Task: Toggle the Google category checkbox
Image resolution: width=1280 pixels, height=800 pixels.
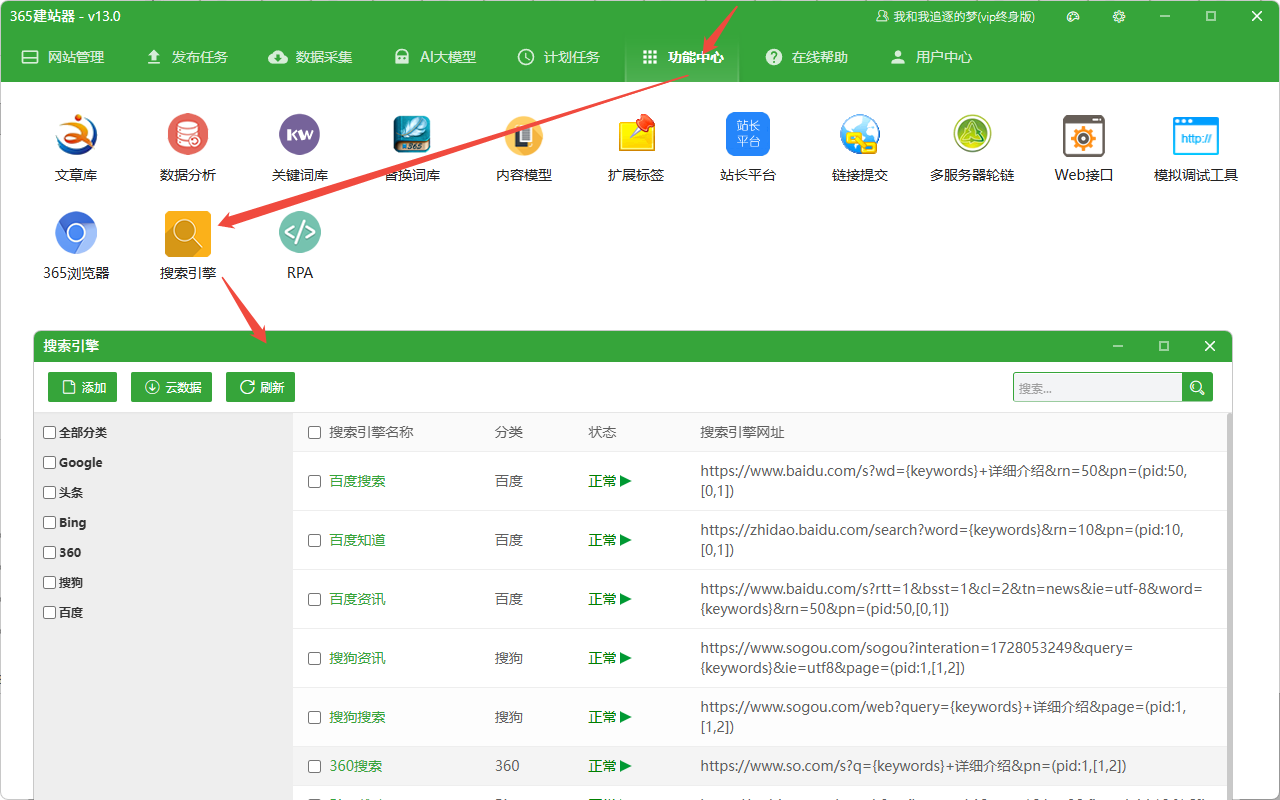Action: tap(50, 463)
